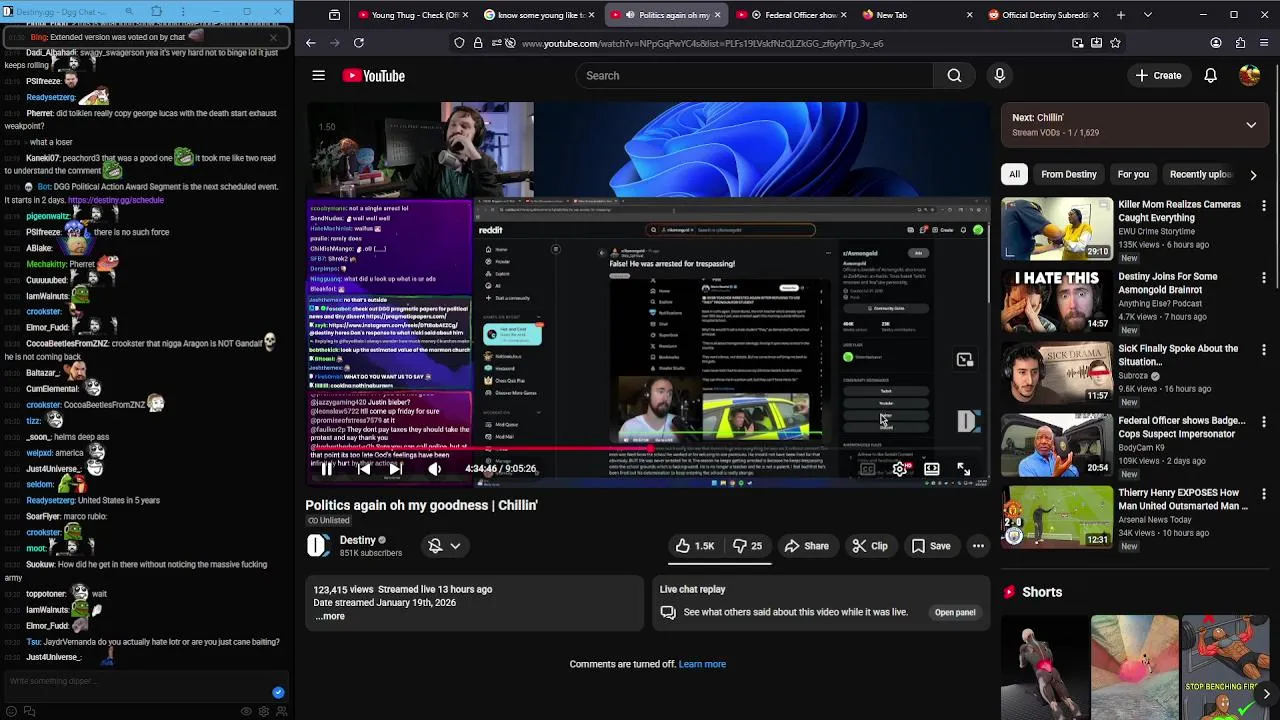Open Killer Mom Realizes Cameras video thumbnail
1280x720 pixels.
pos(1057,228)
